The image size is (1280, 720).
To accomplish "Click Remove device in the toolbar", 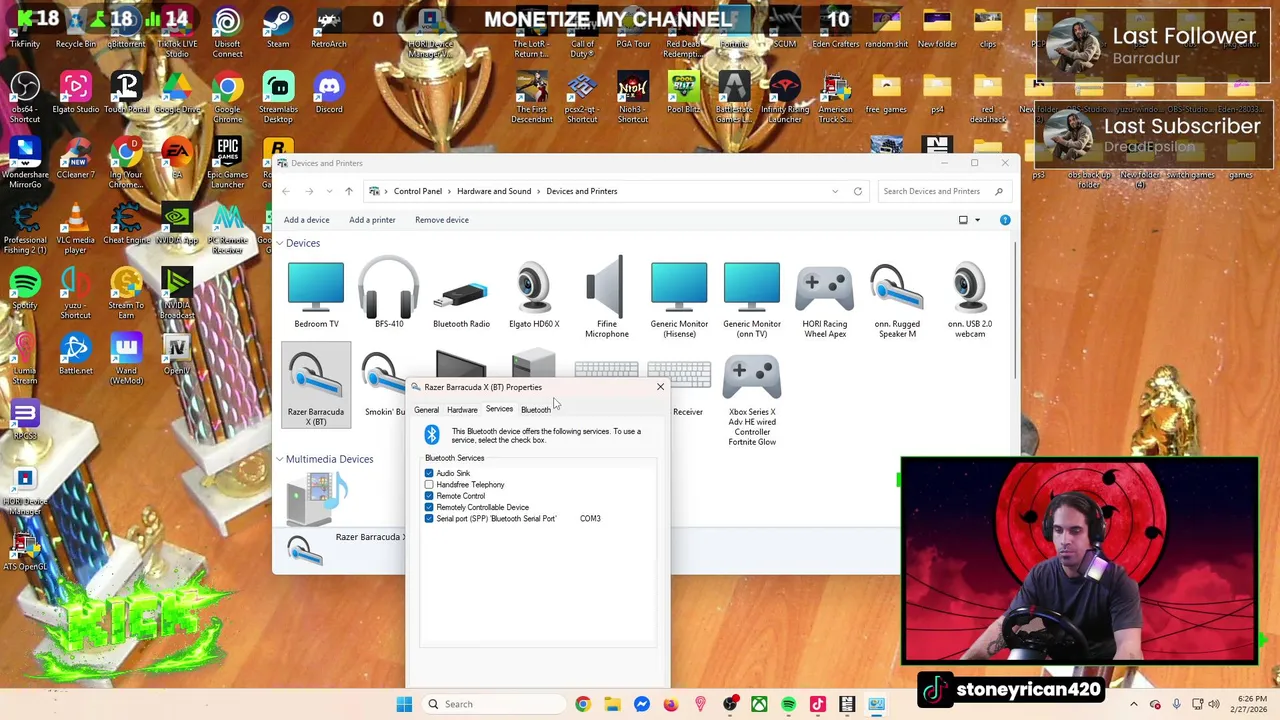I will click(x=442, y=220).
